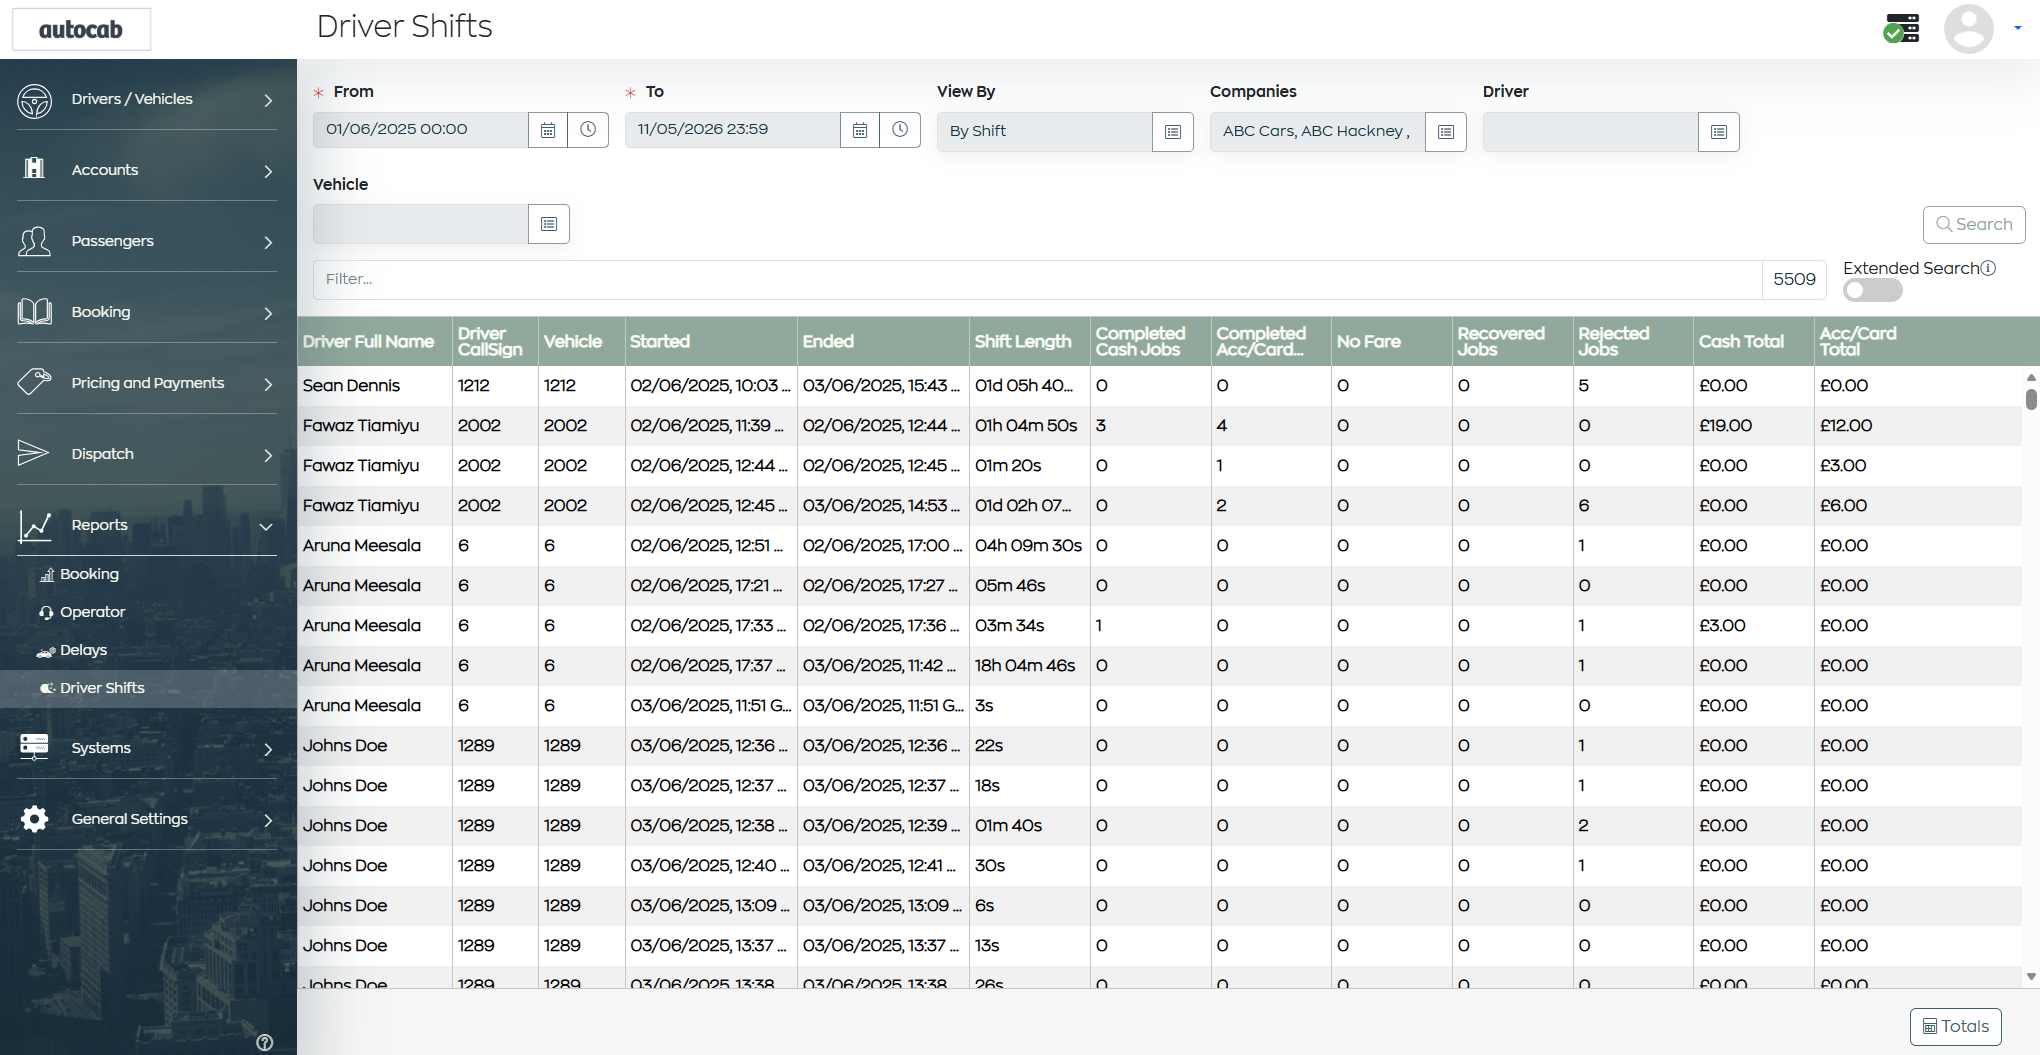Screen dimensions: 2040x1055
Task: Click the help question mark icon
Action: point(265,1042)
